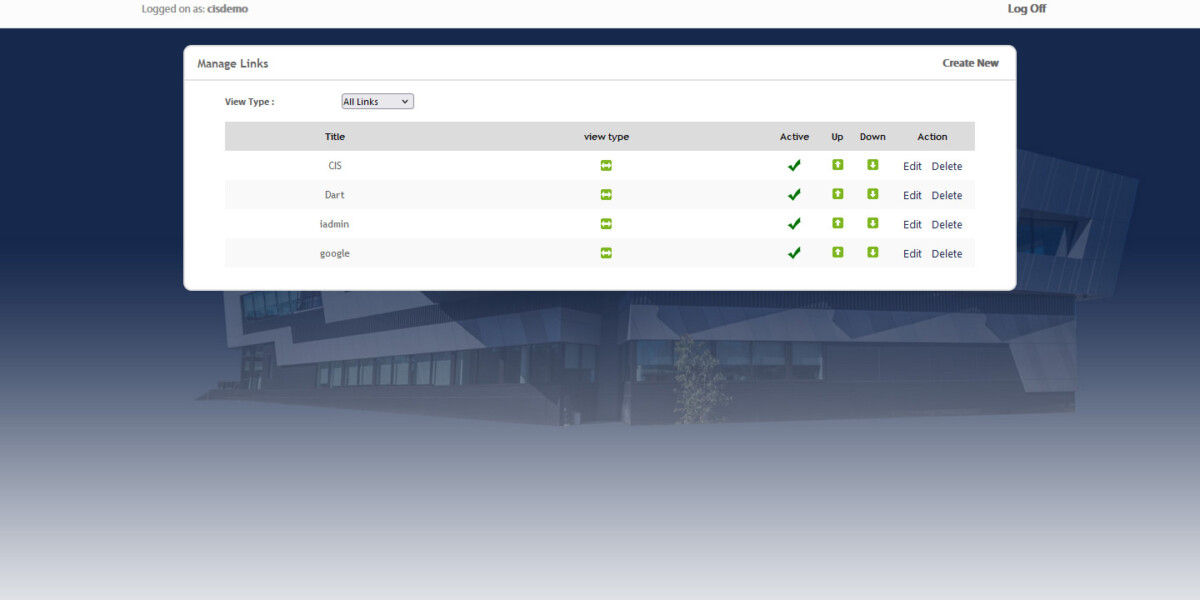Move the iadmin link down using the green arrow
The width and height of the screenshot is (1200, 600).
point(872,224)
